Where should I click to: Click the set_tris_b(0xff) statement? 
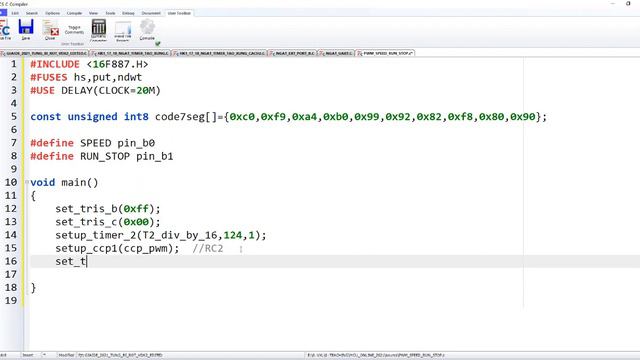(x=108, y=209)
